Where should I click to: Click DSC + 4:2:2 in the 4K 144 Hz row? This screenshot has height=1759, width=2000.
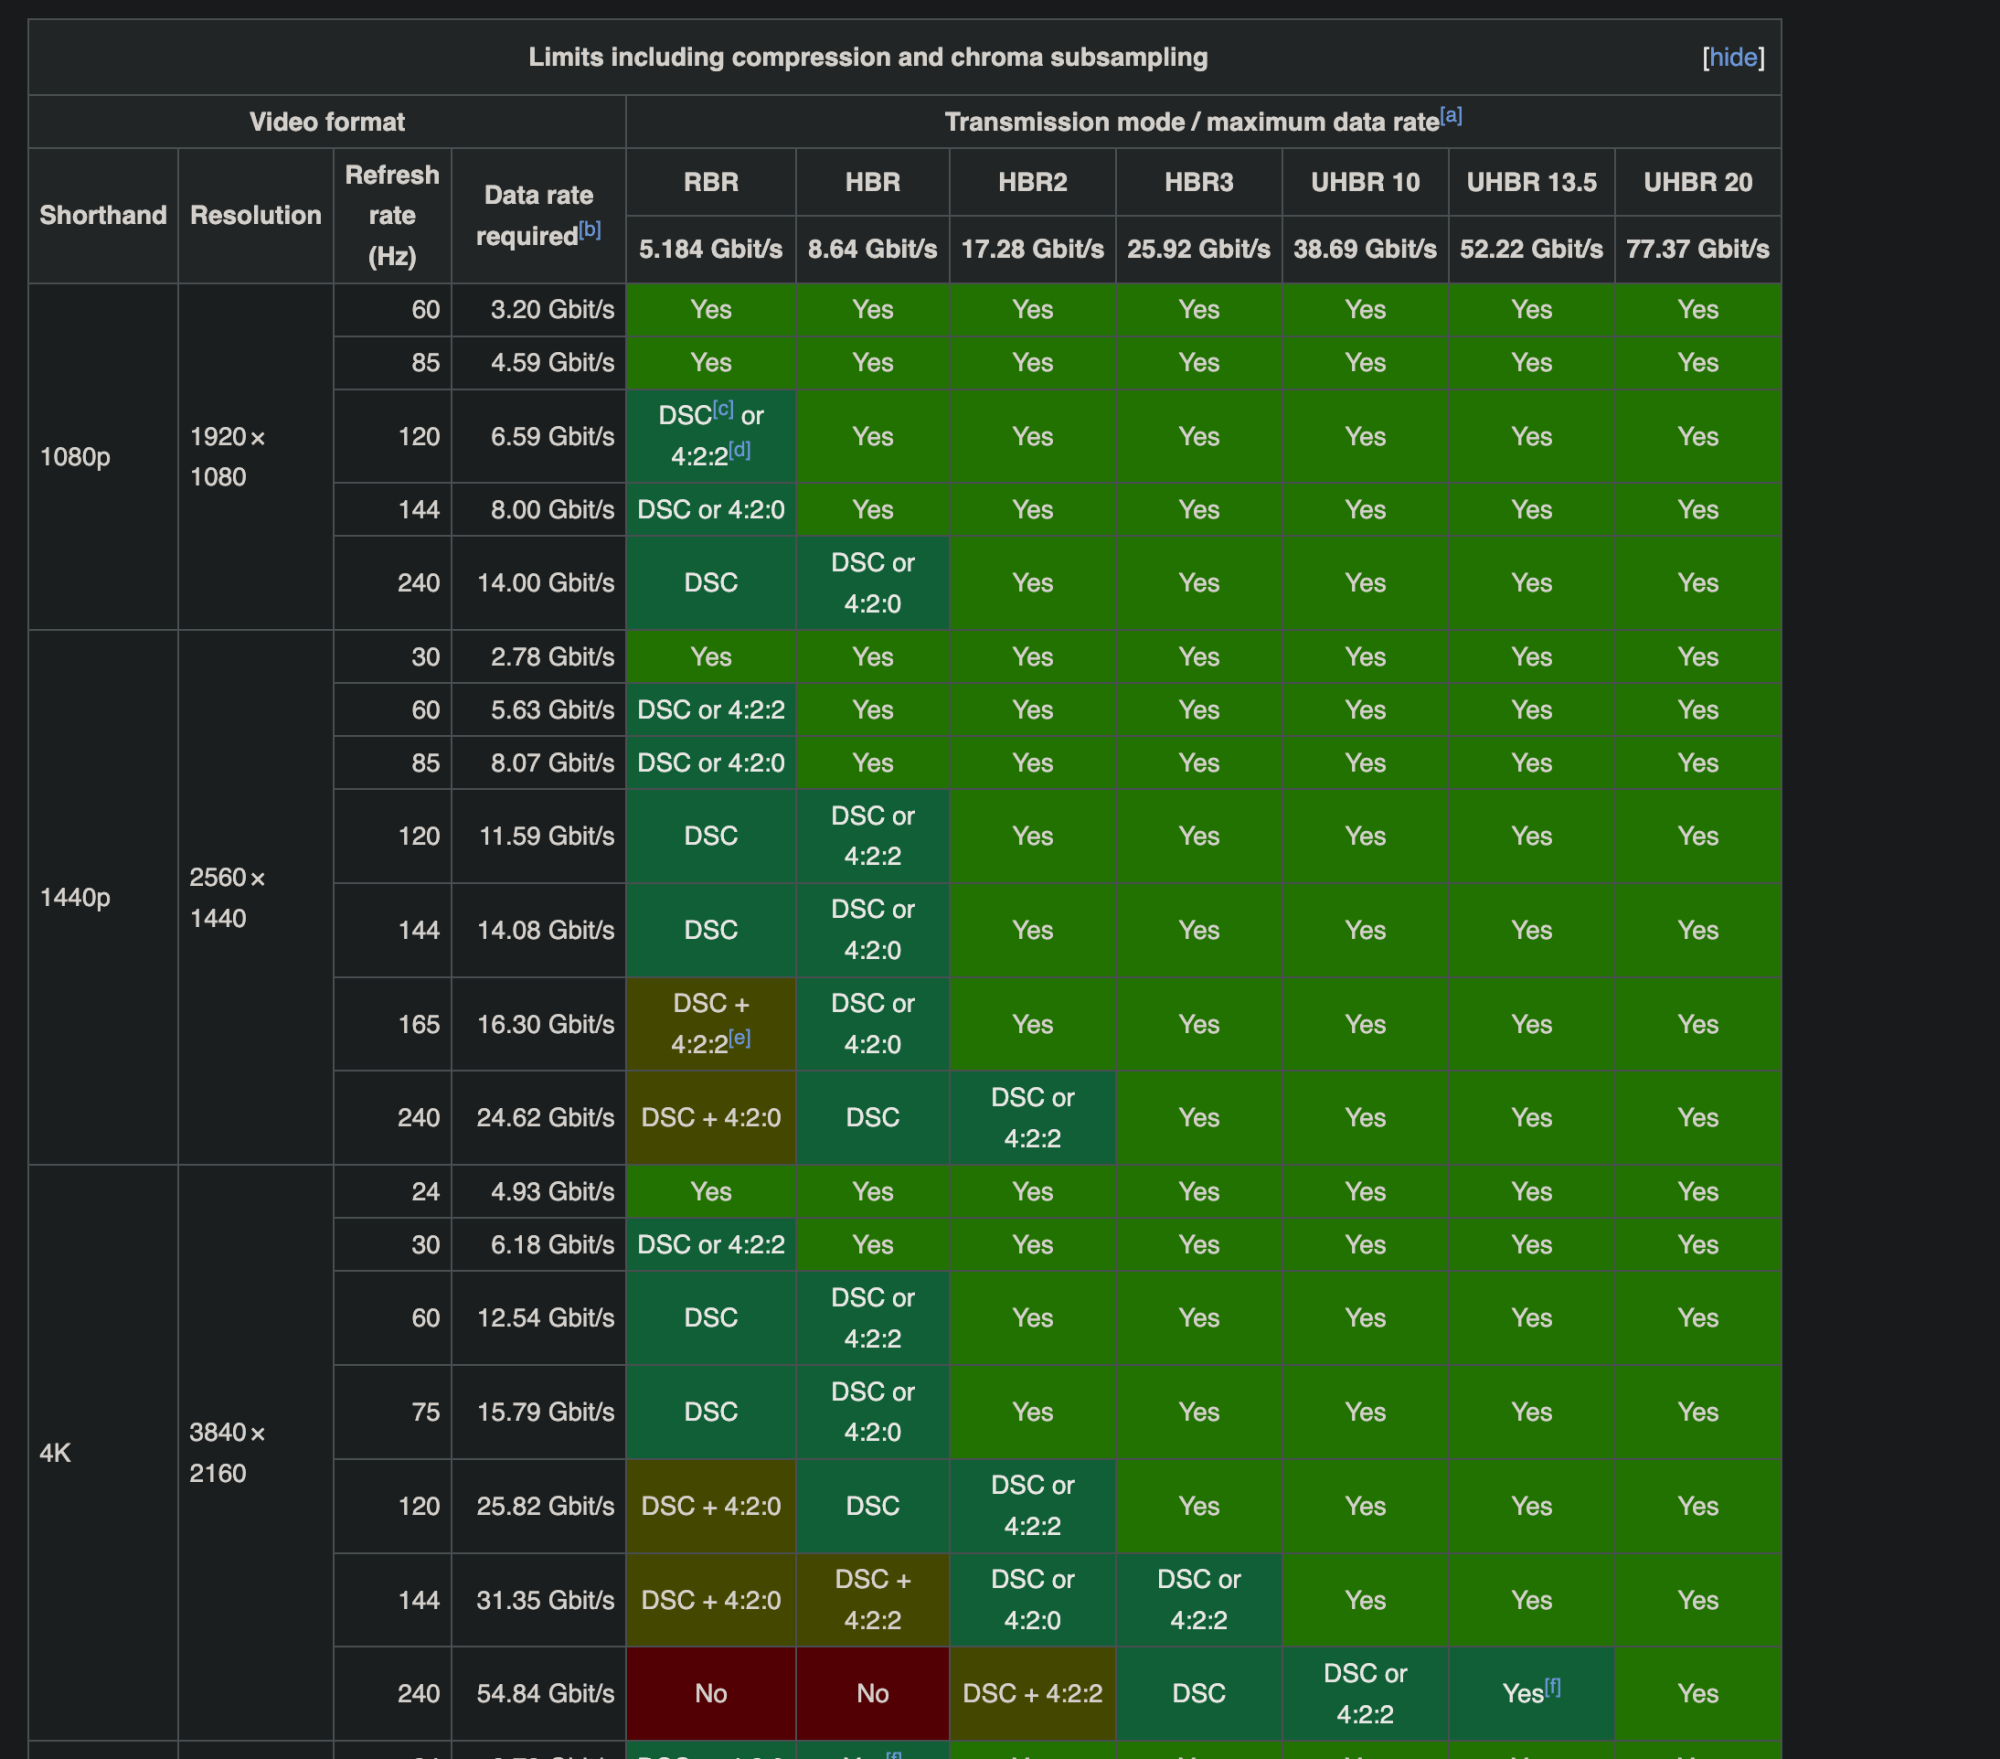pyautogui.click(x=873, y=1600)
